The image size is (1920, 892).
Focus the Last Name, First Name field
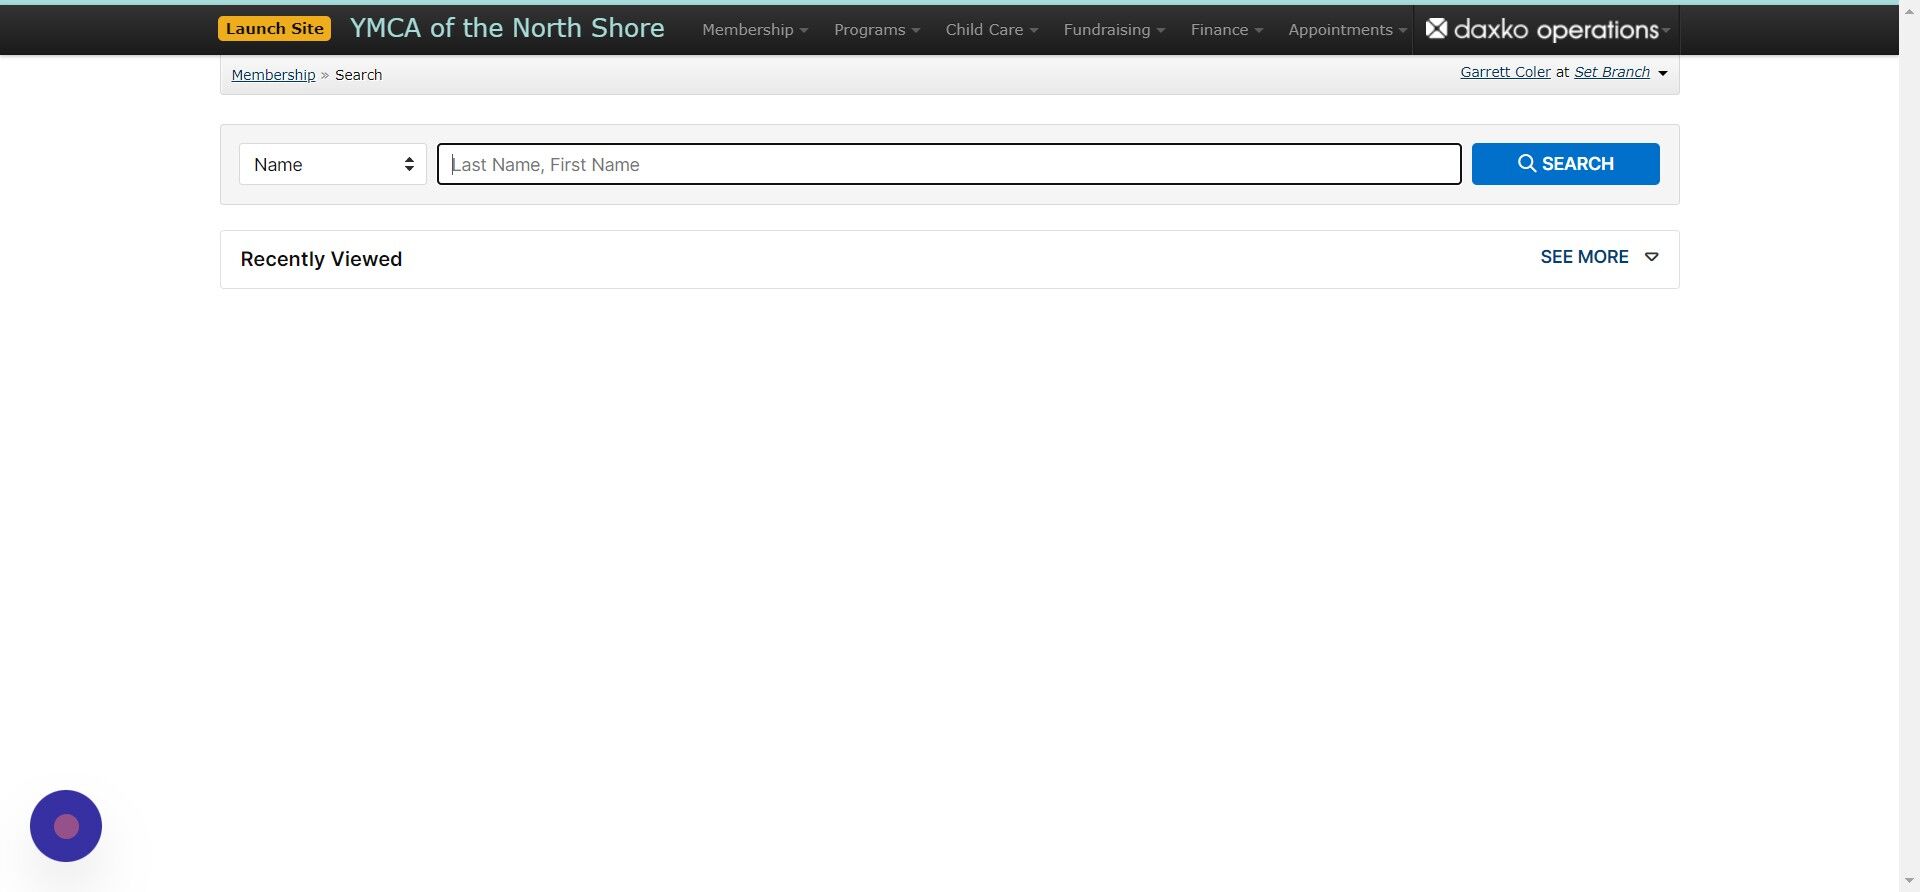(949, 164)
